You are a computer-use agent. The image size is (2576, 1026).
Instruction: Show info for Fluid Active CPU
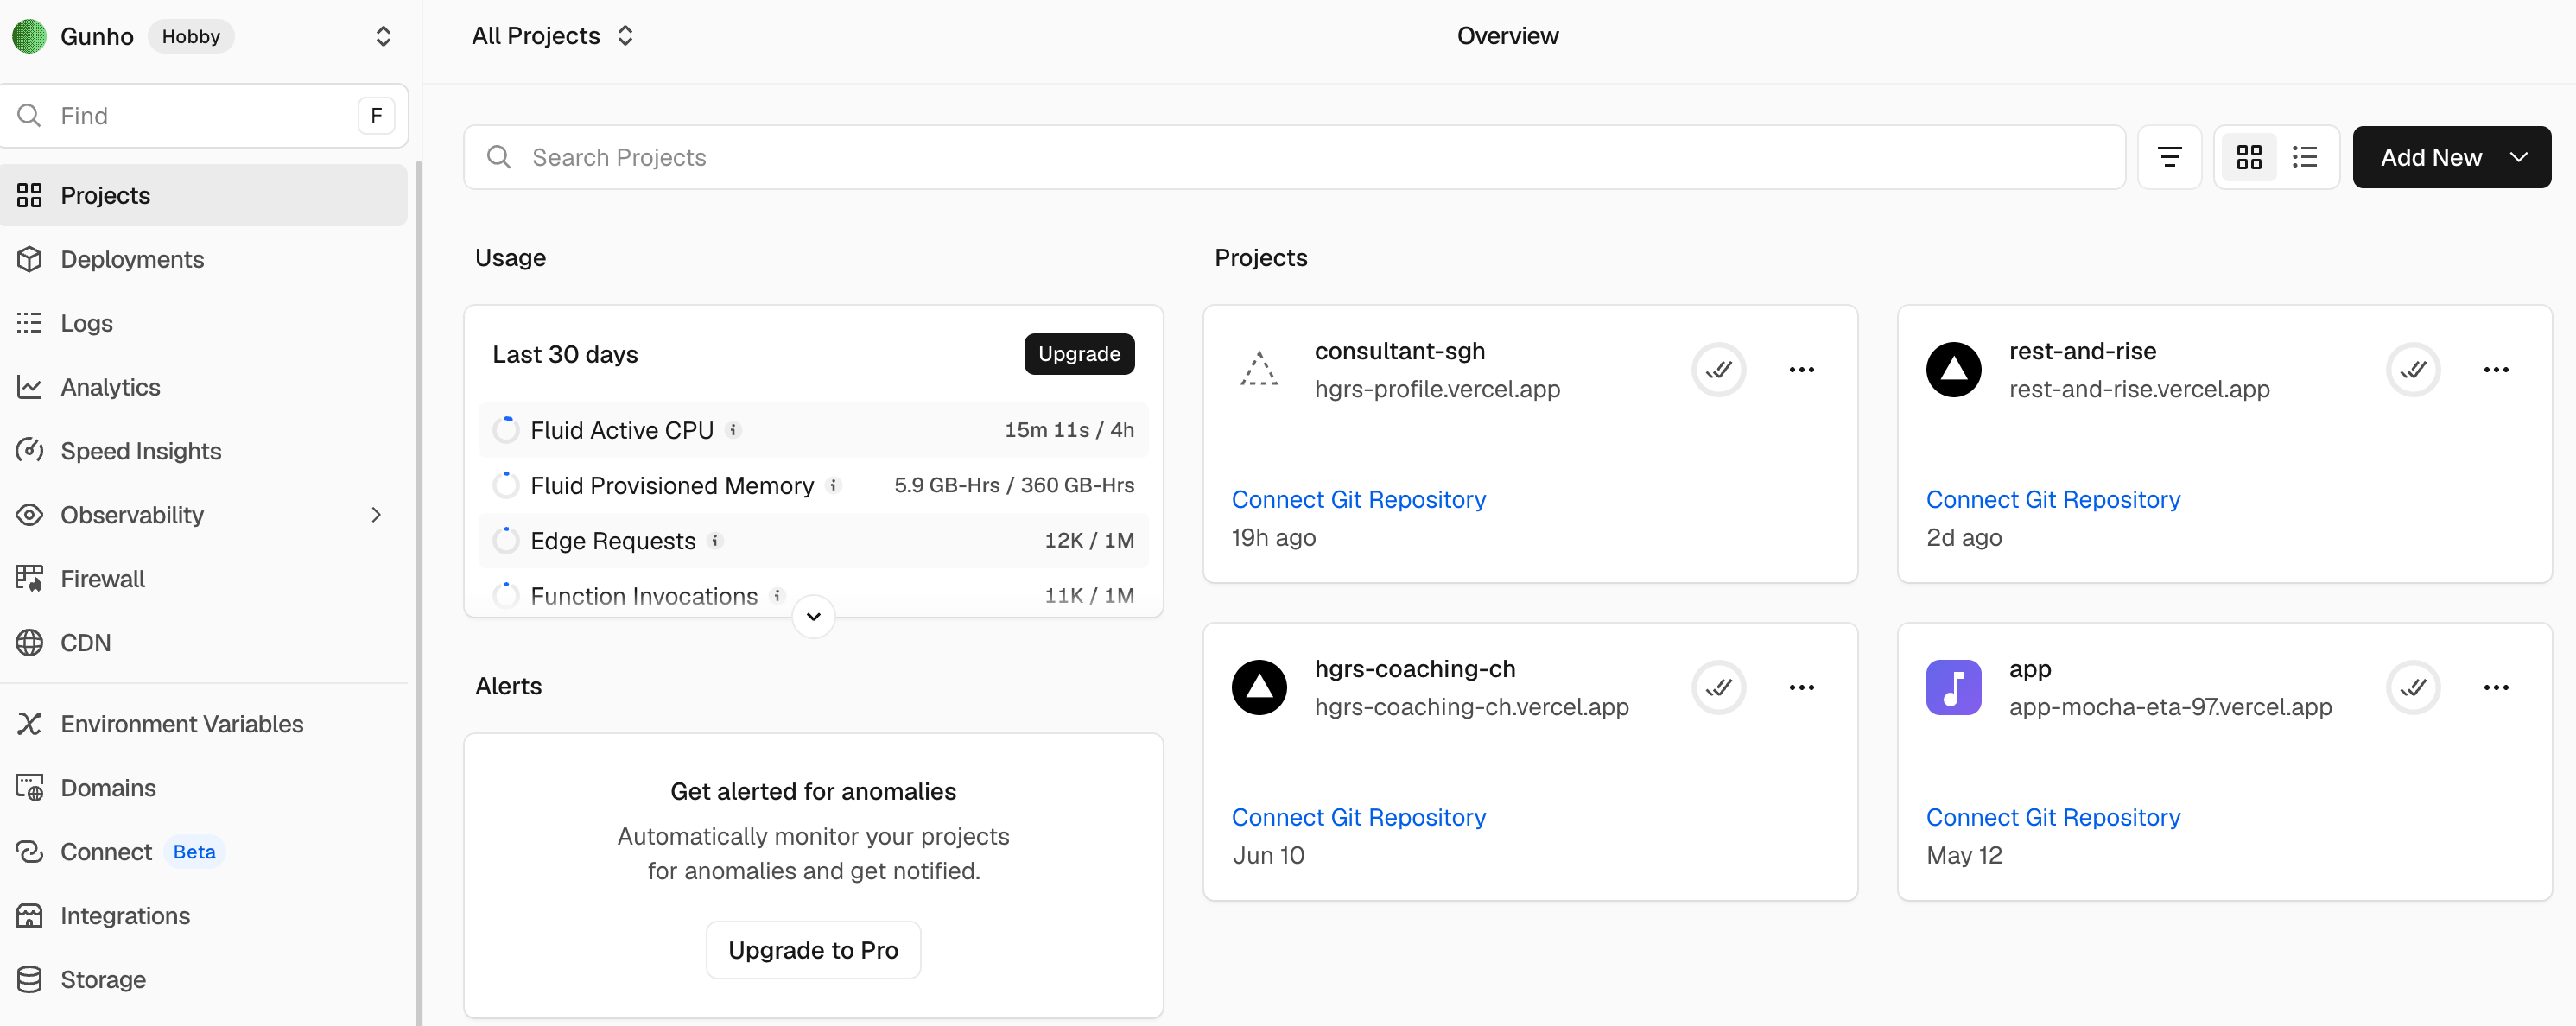[733, 430]
